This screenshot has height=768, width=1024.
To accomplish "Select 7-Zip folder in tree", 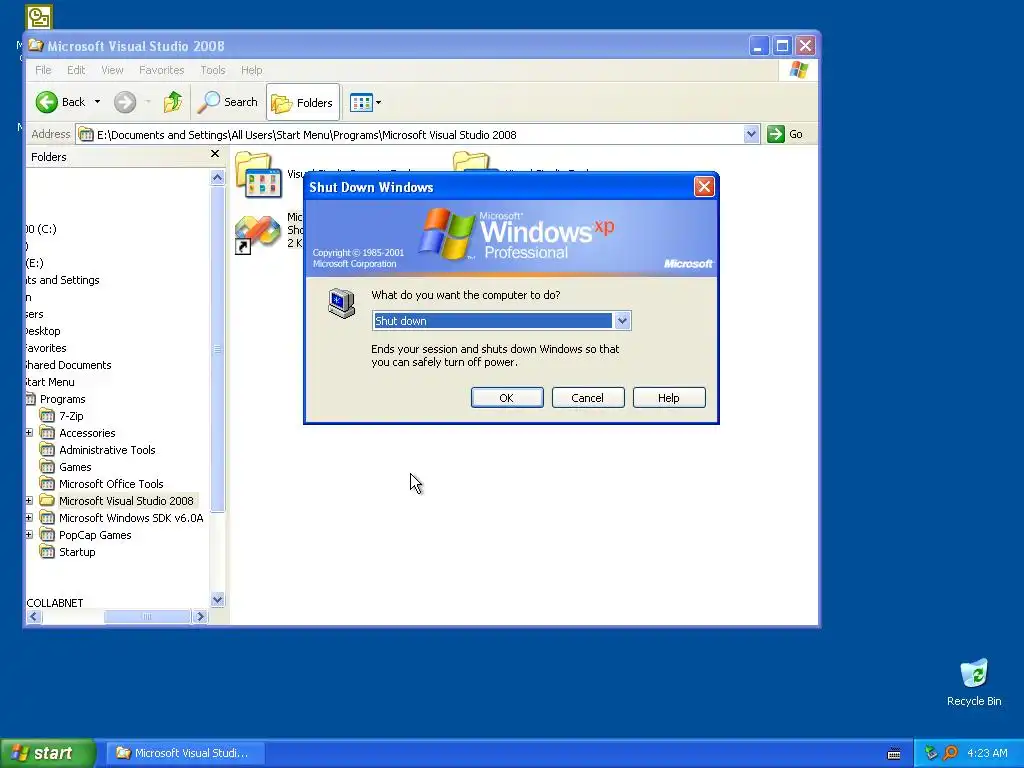I will pos(71,416).
